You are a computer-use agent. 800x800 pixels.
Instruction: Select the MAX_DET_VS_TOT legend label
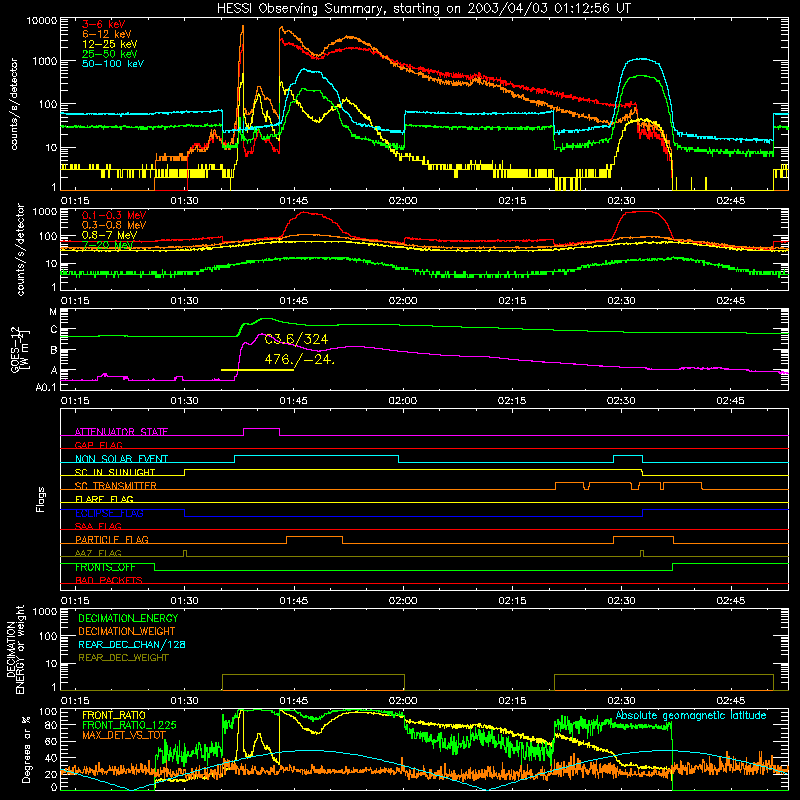click(x=124, y=735)
